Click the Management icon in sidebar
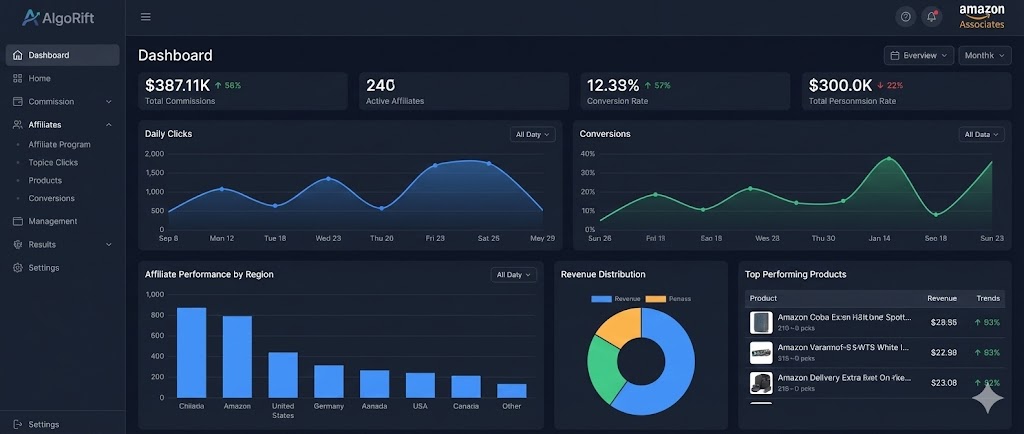 pyautogui.click(x=18, y=221)
